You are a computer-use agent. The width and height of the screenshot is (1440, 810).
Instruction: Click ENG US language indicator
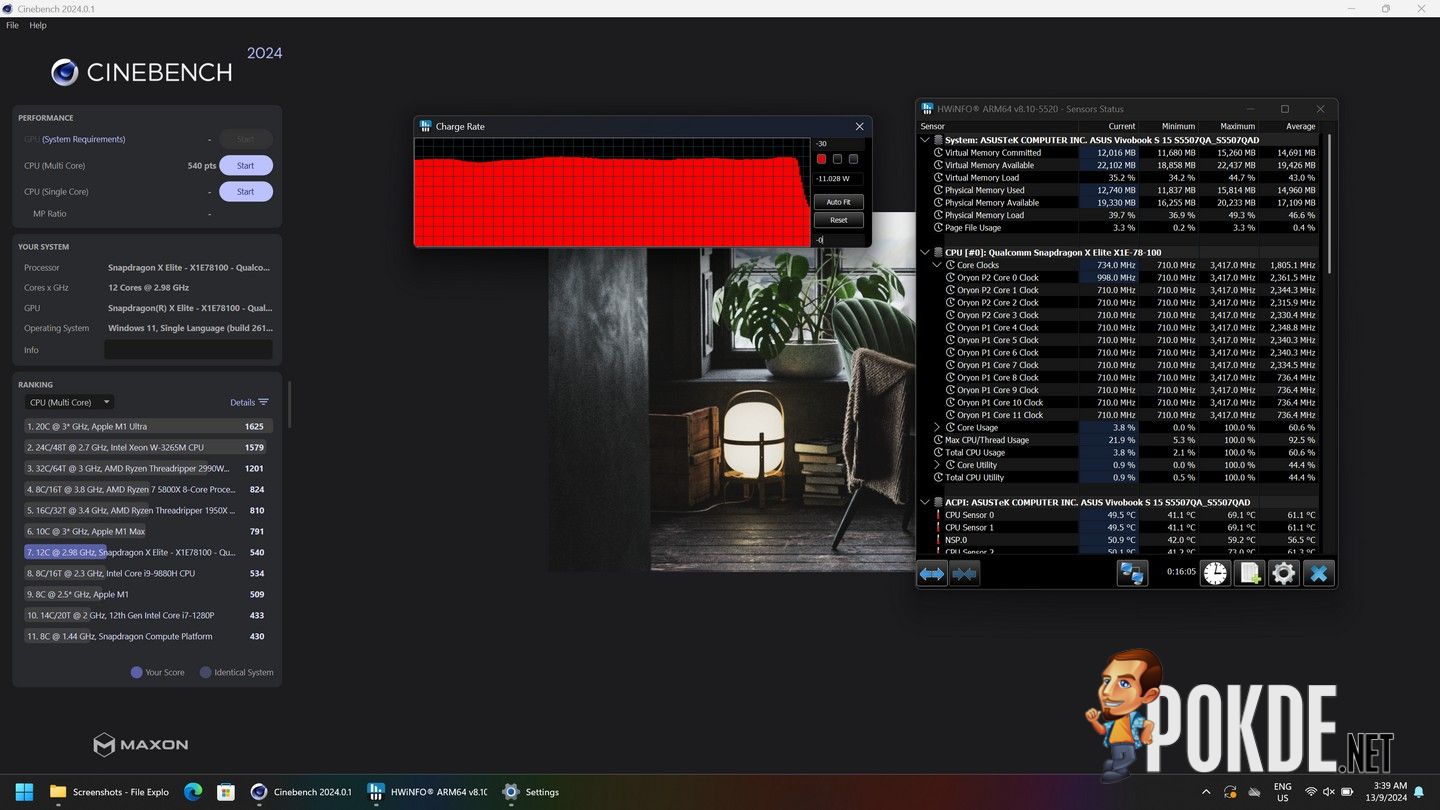1282,792
